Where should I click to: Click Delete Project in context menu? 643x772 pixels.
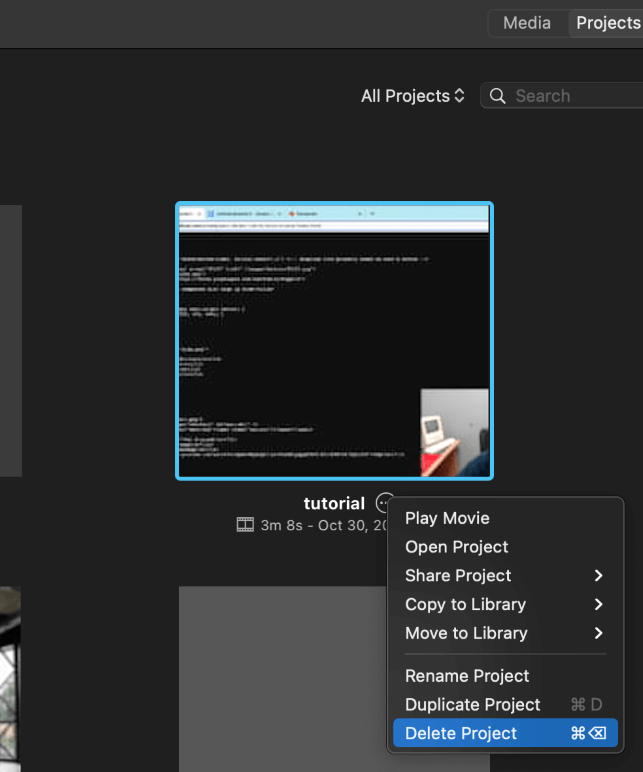coord(461,733)
